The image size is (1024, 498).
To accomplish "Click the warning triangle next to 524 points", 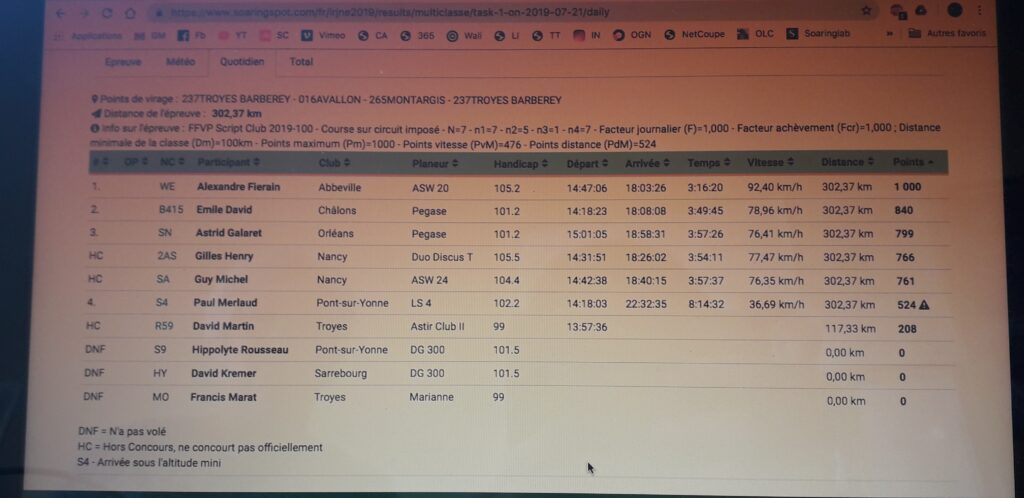I will pyautogui.click(x=925, y=305).
